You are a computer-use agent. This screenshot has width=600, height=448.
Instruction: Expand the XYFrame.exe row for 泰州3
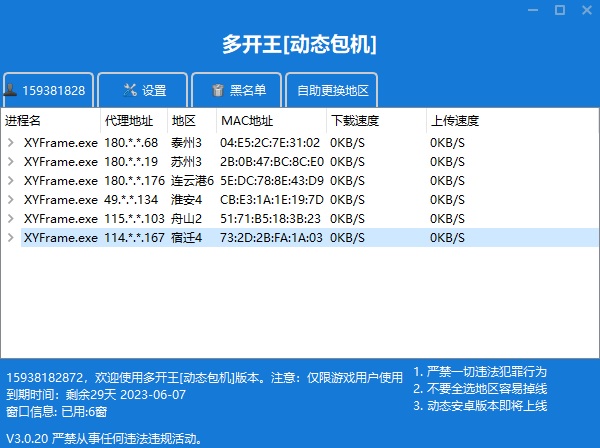pos(11,142)
